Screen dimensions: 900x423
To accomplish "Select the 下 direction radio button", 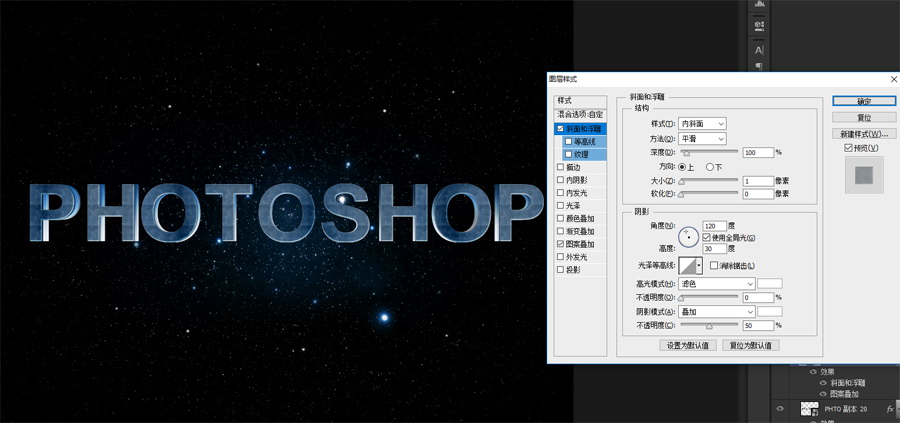I will click(709, 167).
